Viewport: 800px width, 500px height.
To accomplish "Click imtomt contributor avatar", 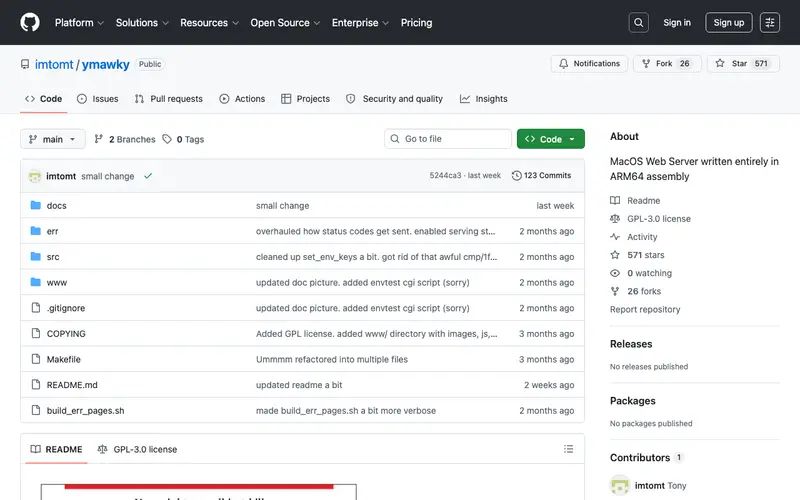I will [620, 485].
